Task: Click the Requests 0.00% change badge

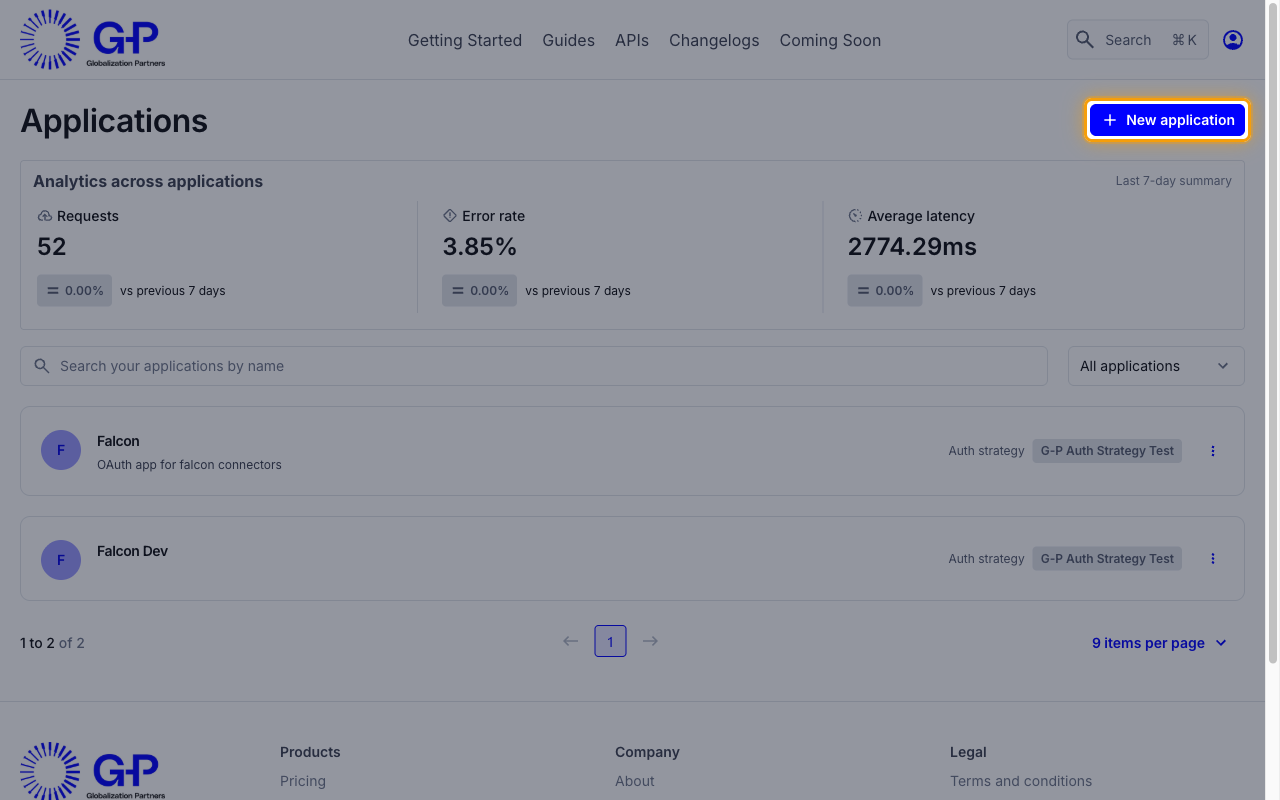Action: (74, 291)
